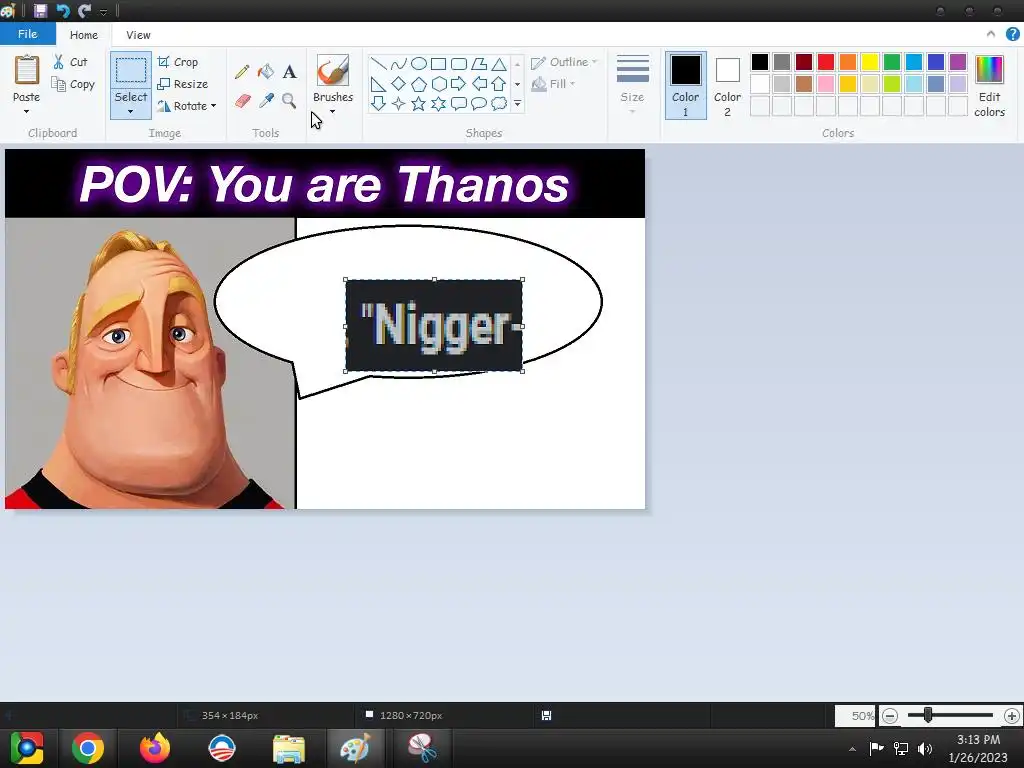Select the Eraser tool

coord(242,101)
